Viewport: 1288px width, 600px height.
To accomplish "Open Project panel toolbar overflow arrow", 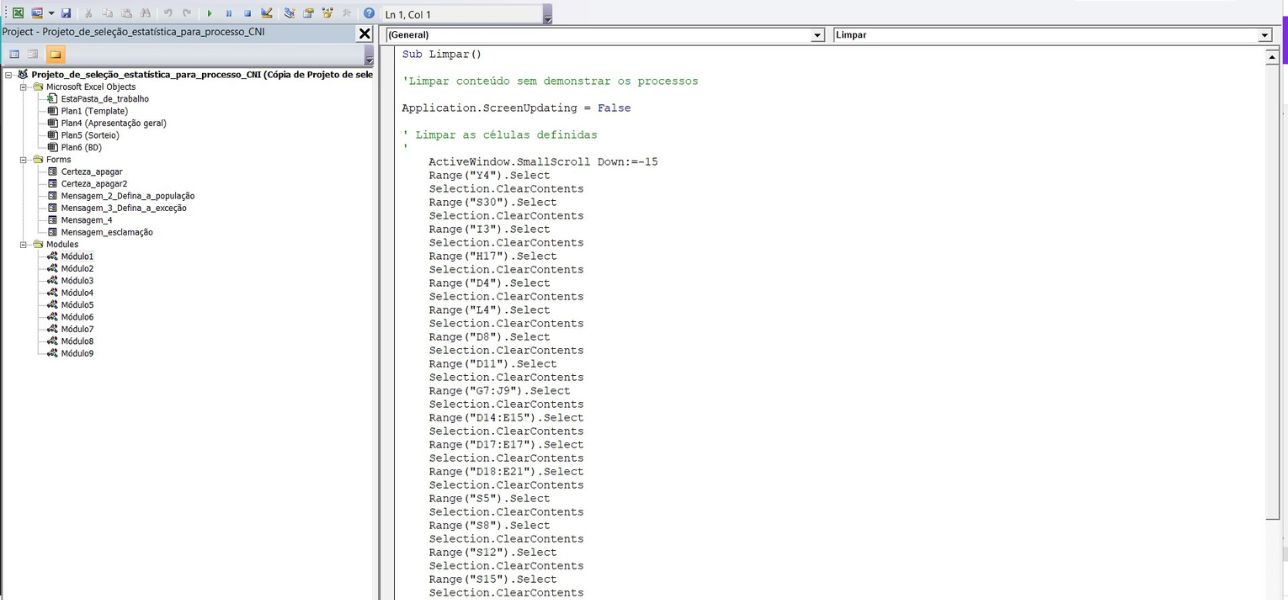I will [x=368, y=55].
